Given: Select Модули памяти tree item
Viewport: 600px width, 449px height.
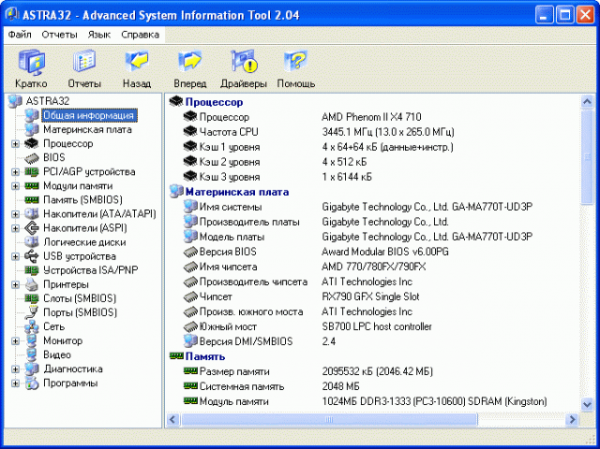Looking at the screenshot, I should pos(78,186).
